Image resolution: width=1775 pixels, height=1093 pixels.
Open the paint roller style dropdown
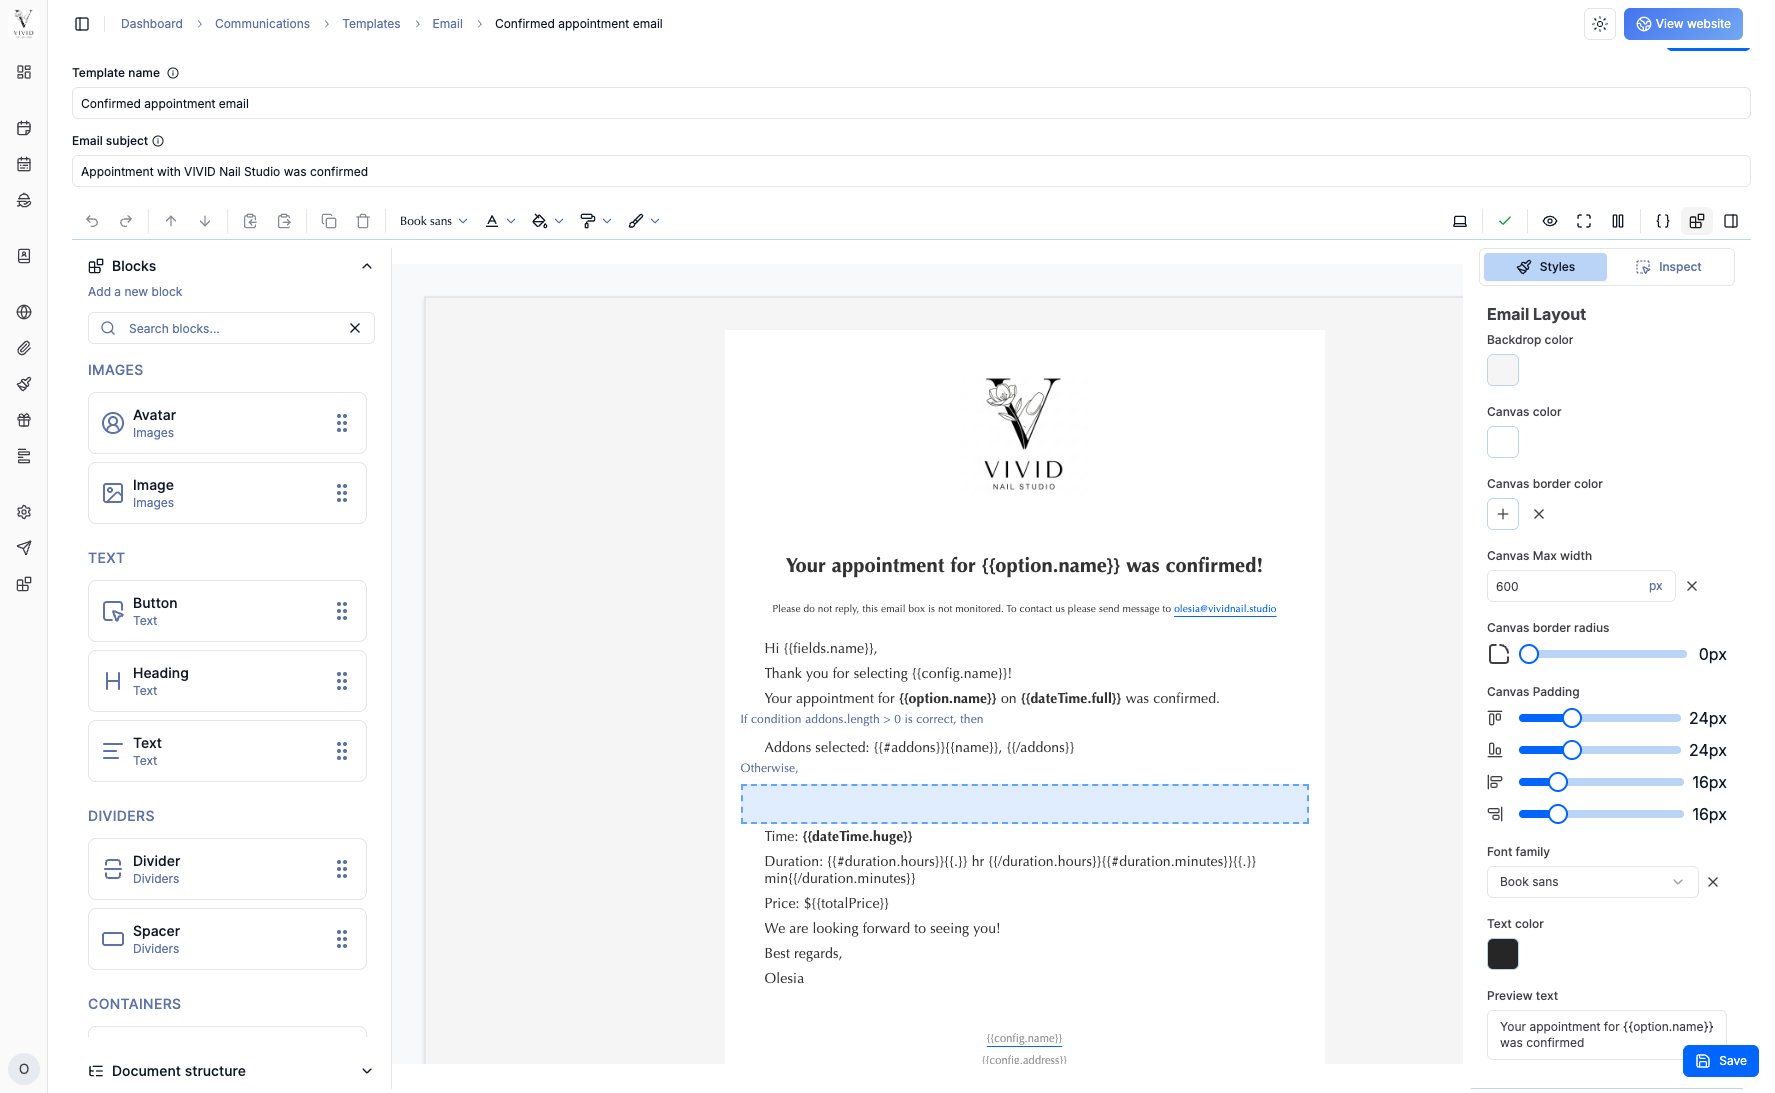tap(596, 221)
